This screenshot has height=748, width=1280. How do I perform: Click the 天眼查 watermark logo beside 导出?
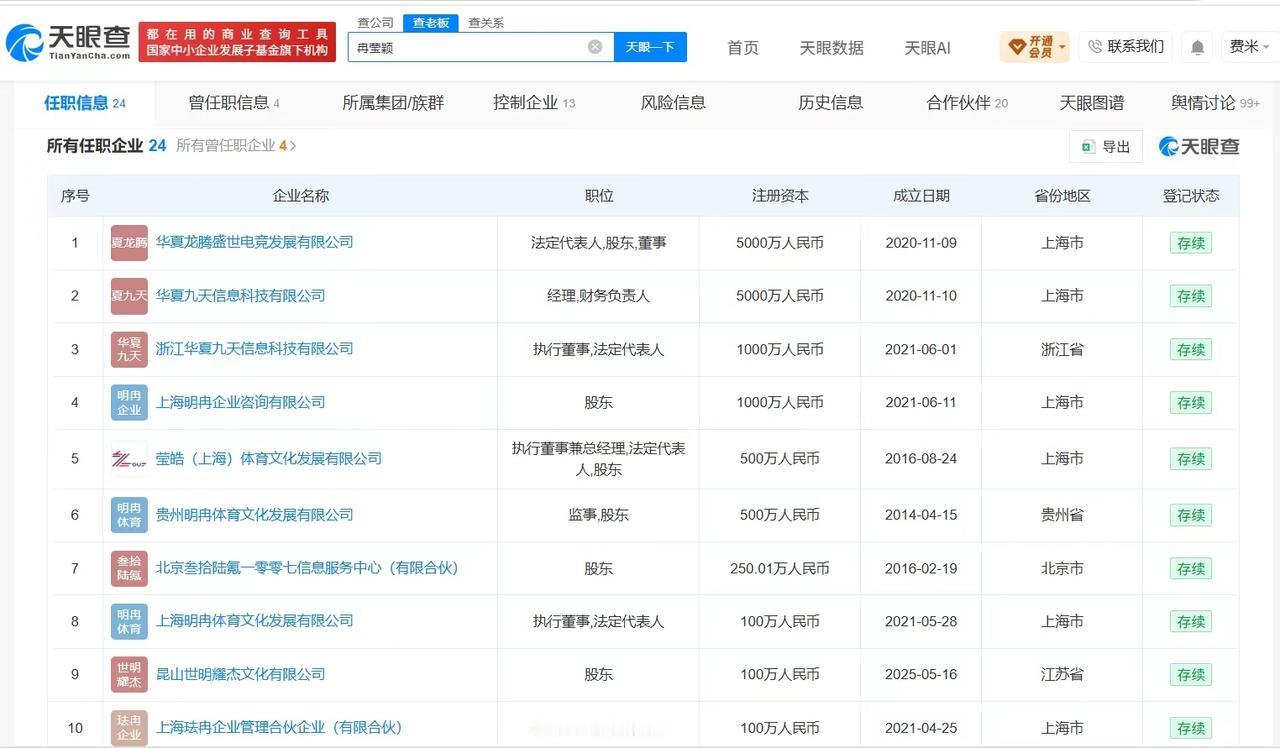pos(1199,147)
